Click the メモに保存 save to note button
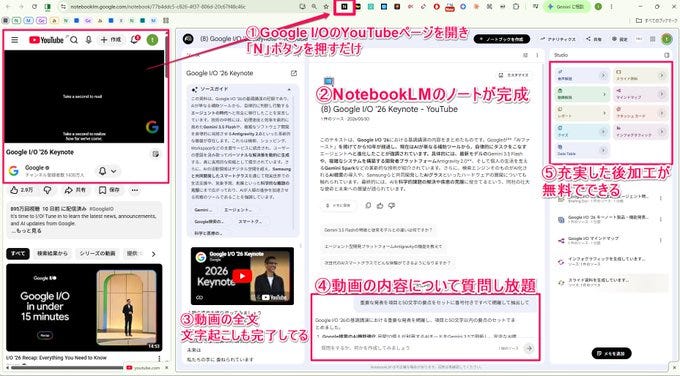The image size is (680, 376). click(338, 206)
